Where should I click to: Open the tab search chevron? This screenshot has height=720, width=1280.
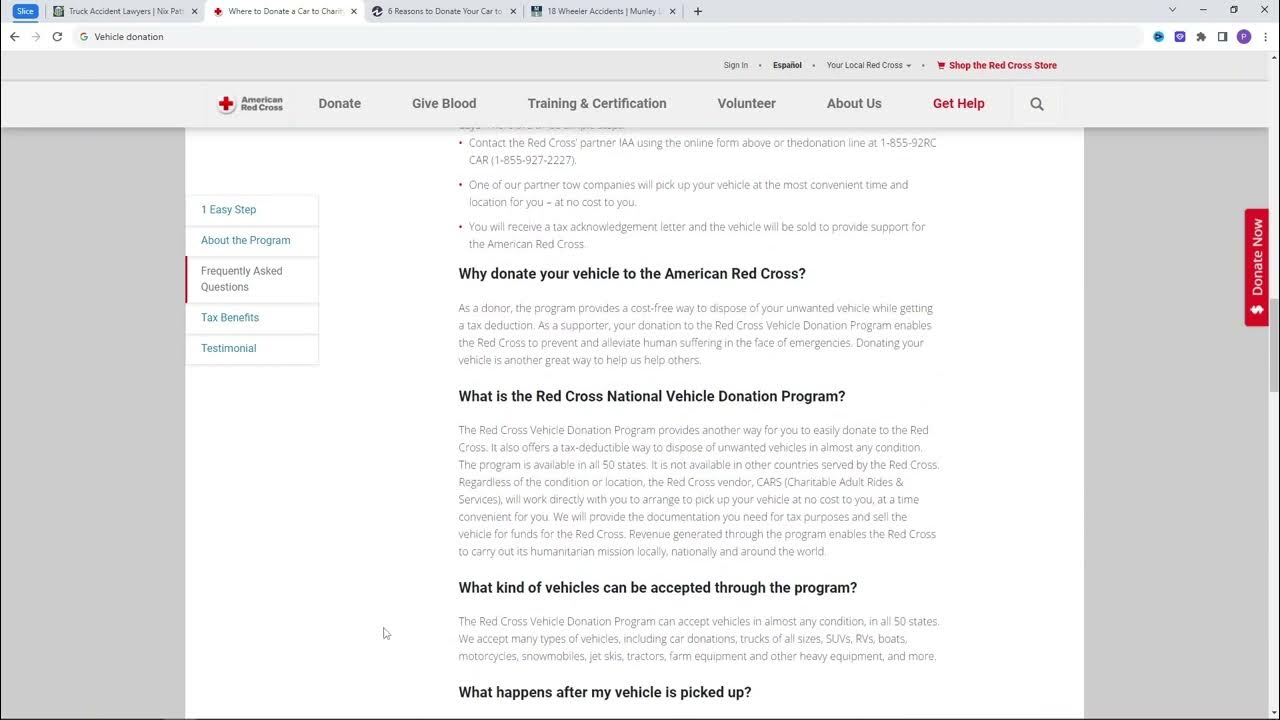[1172, 10]
